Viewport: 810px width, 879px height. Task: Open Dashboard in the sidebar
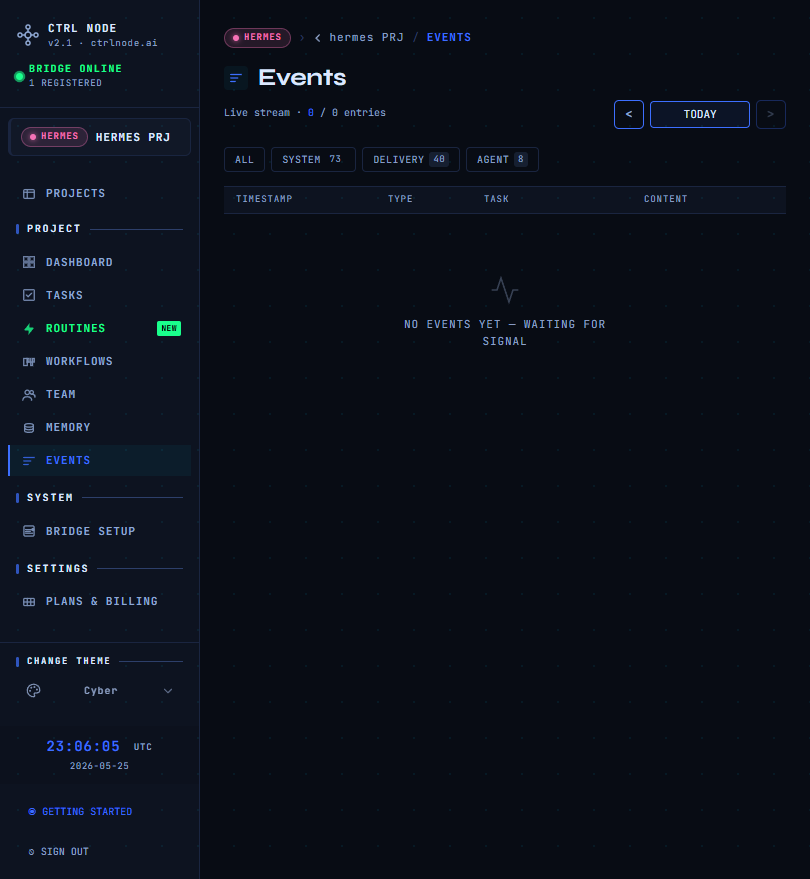coord(100,262)
